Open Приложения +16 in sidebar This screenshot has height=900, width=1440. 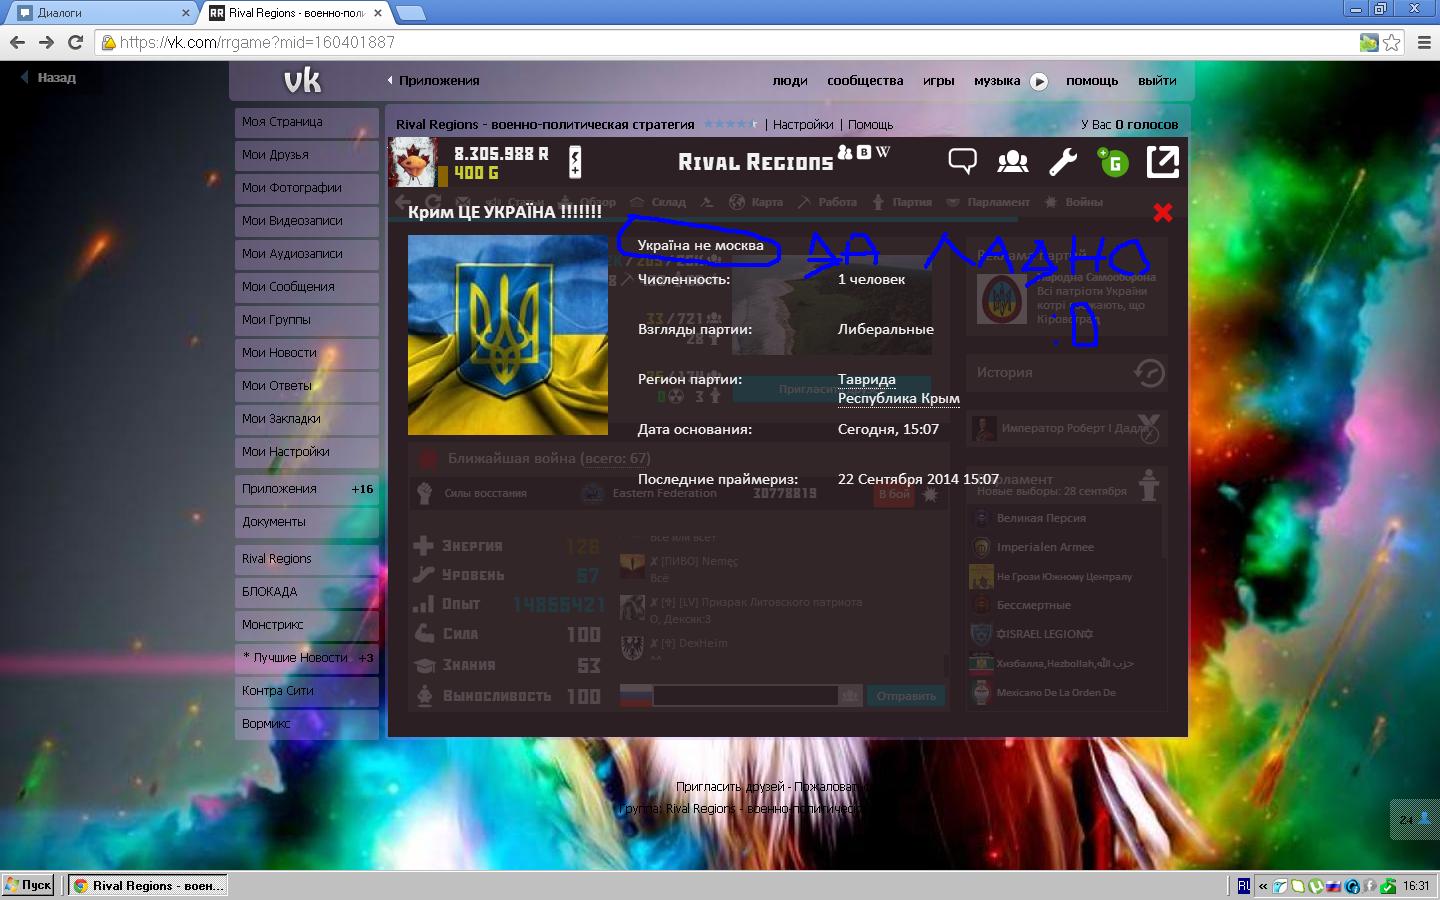pos(307,489)
